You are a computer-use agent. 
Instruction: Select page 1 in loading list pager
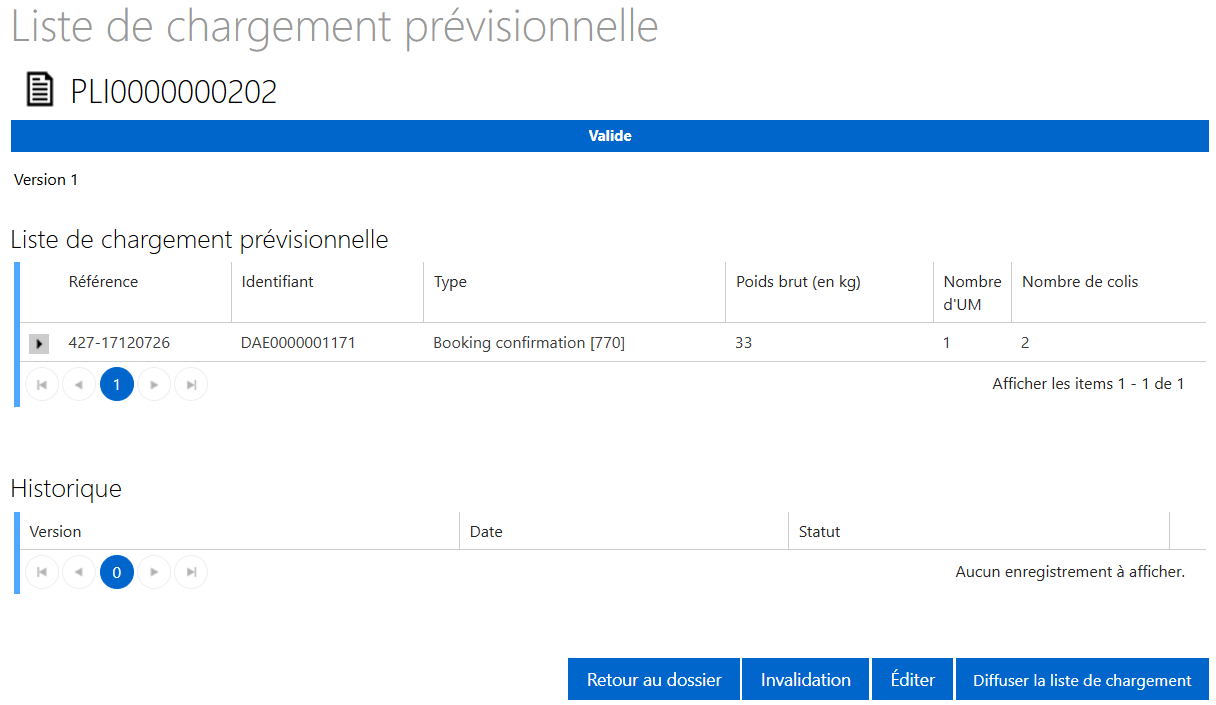point(117,384)
